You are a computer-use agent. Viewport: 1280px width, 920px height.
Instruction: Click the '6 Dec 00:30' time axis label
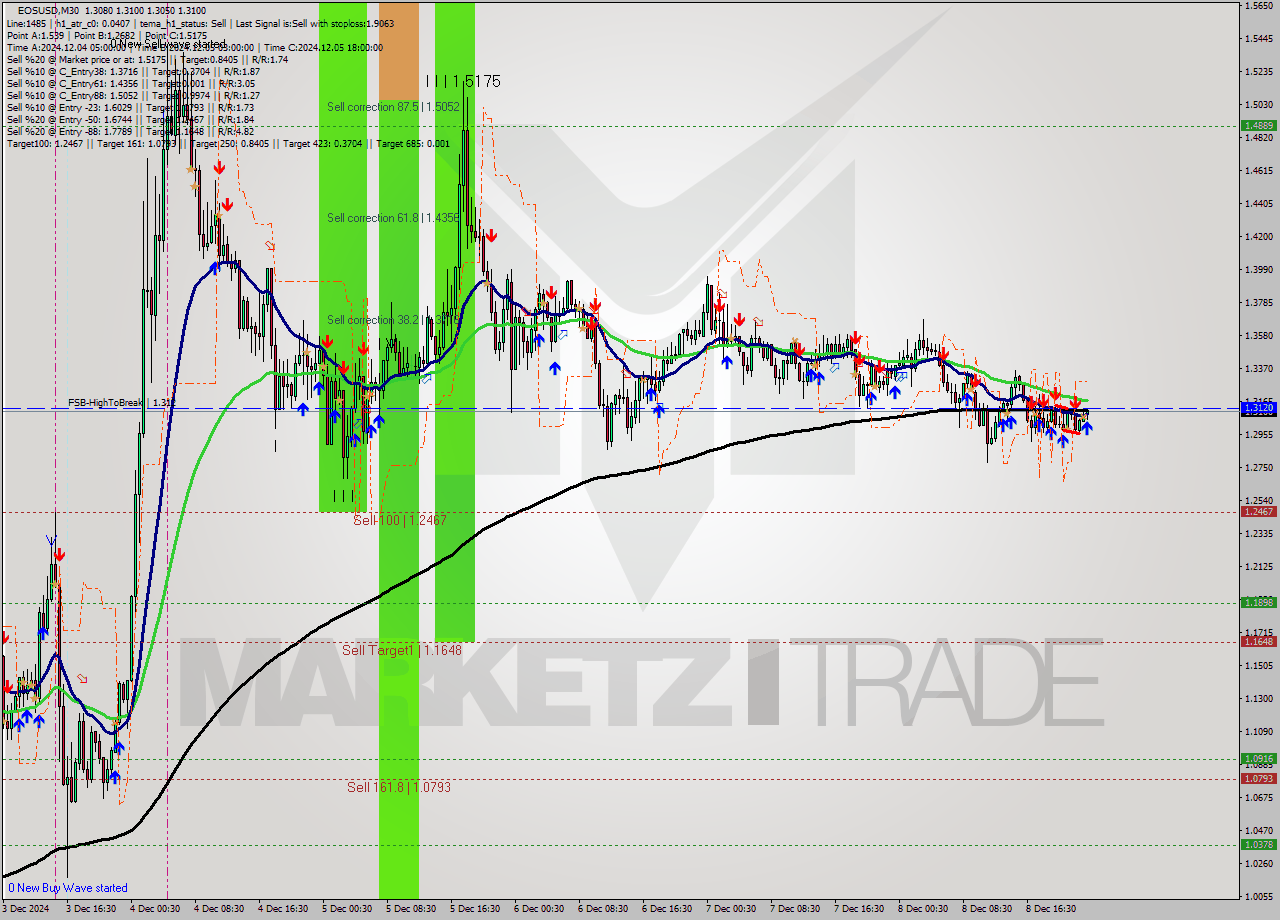click(x=539, y=909)
